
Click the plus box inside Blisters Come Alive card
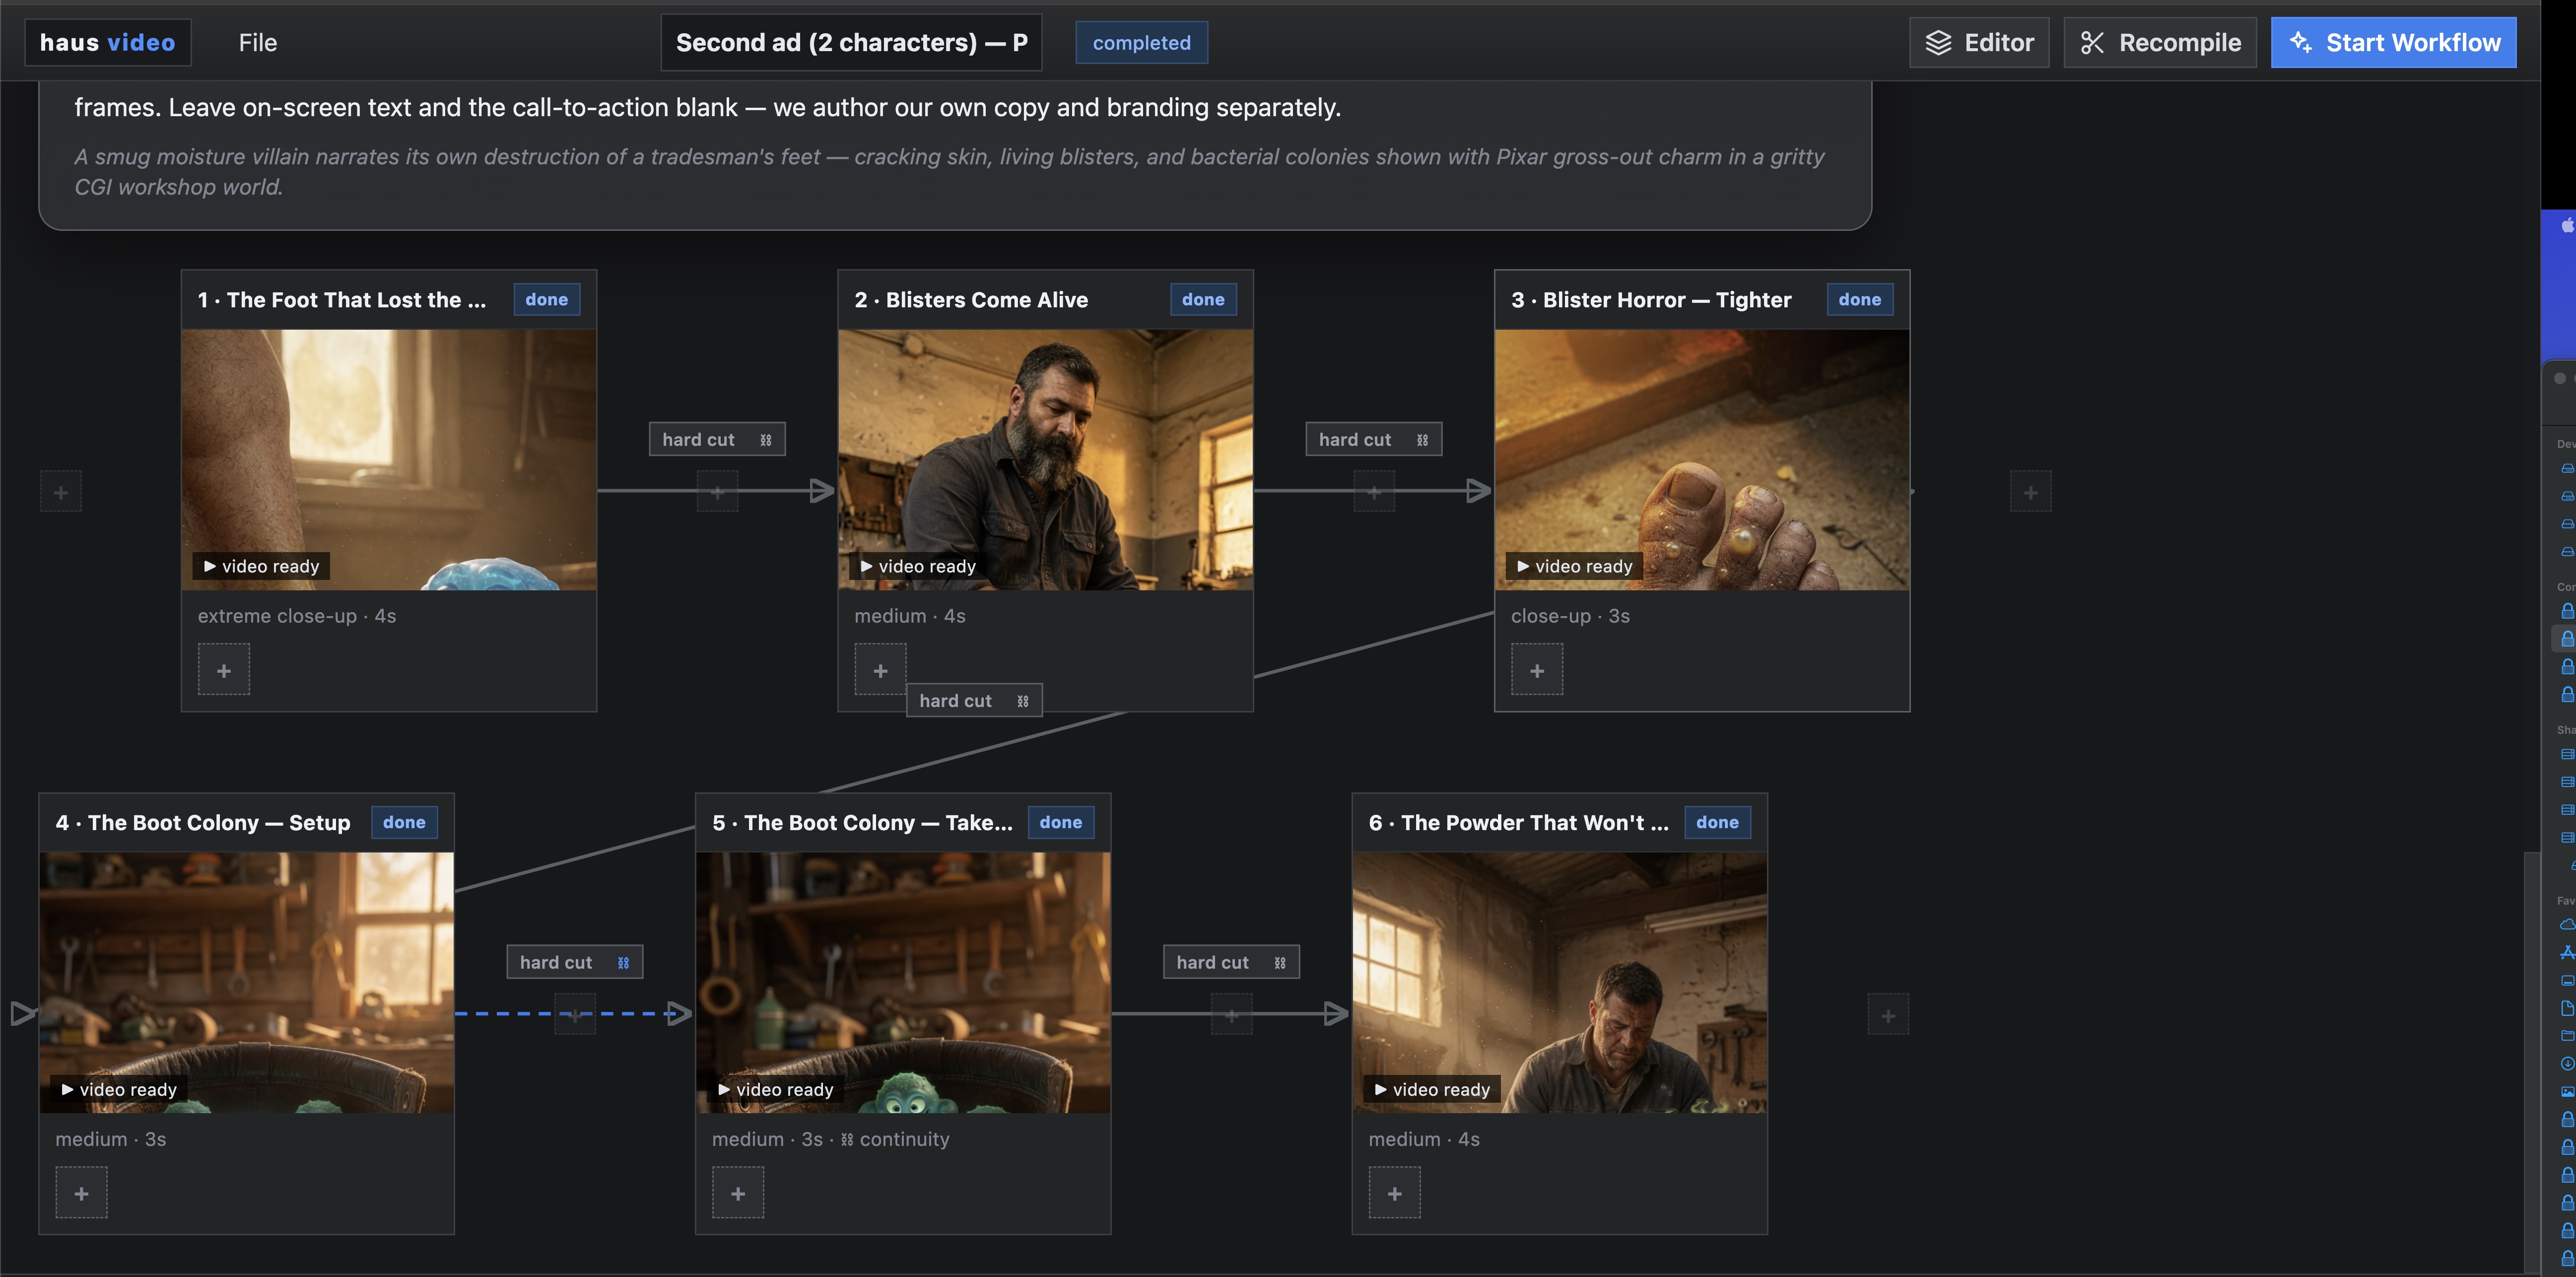[880, 670]
